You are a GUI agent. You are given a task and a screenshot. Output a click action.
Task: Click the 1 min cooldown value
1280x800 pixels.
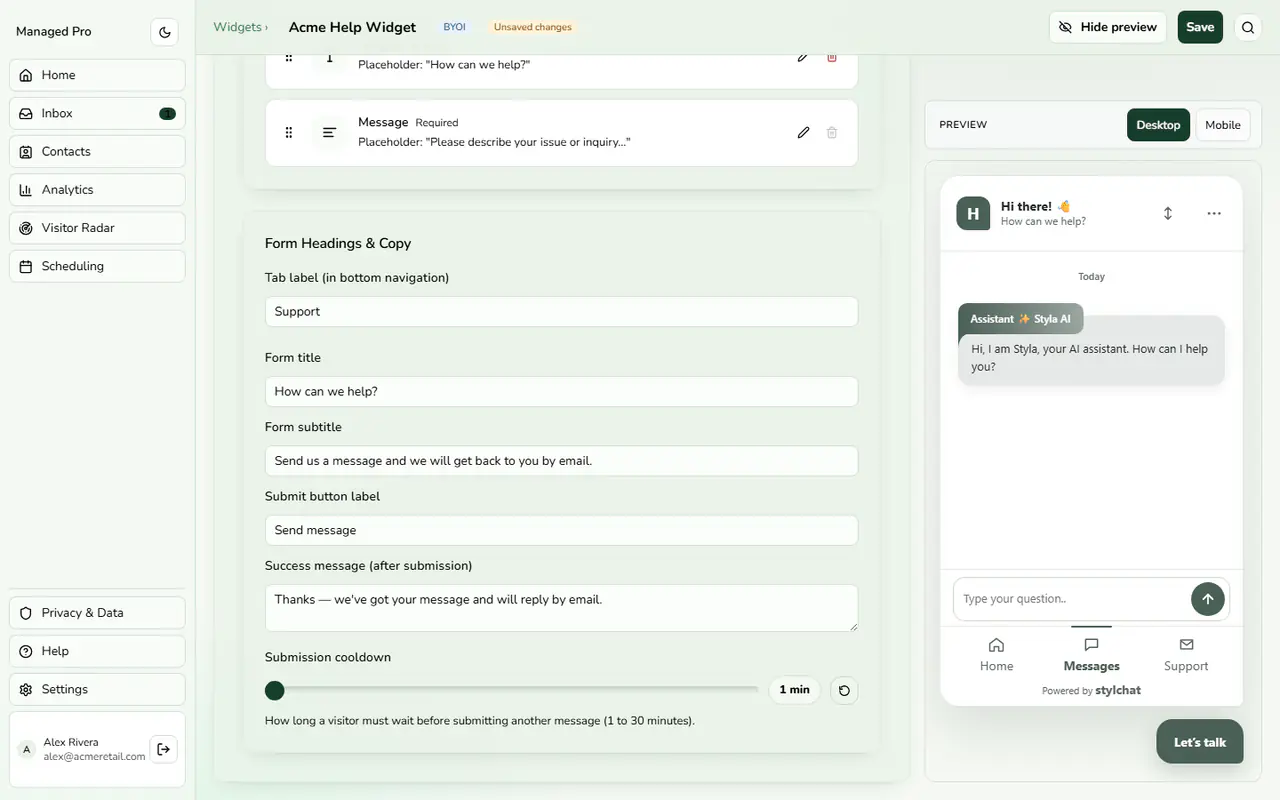point(795,690)
